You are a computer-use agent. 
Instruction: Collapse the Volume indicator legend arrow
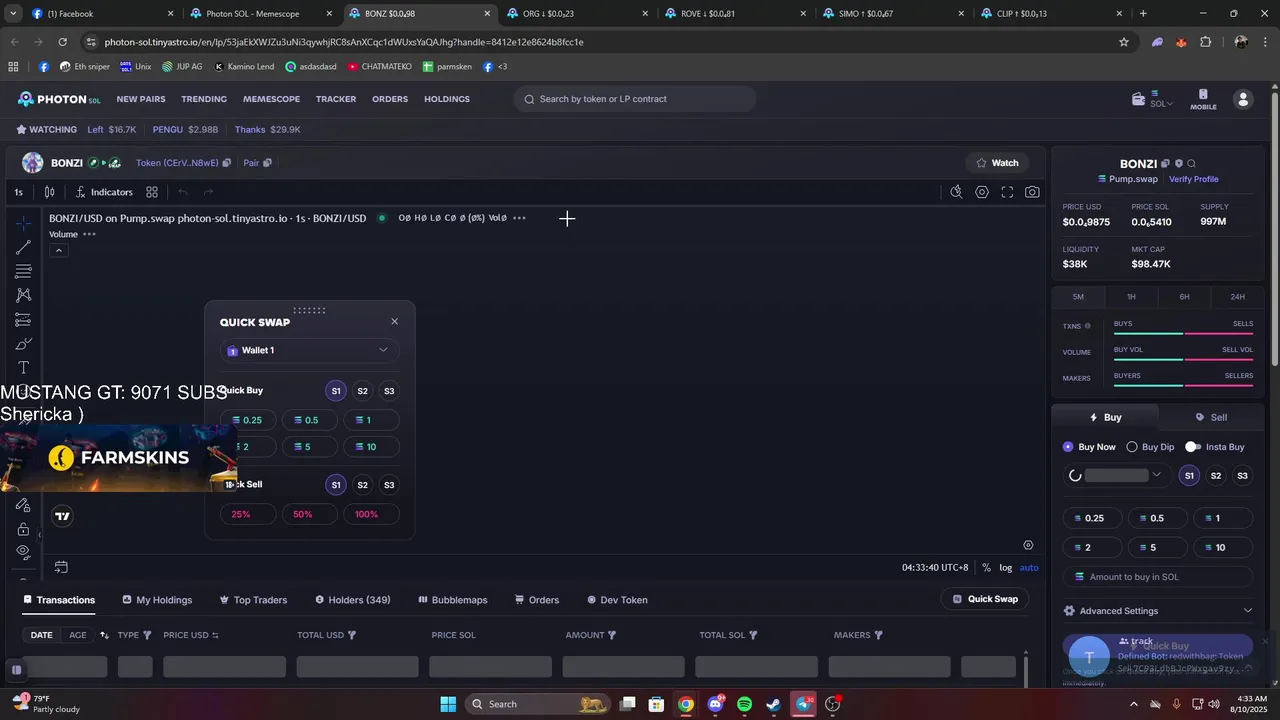tap(59, 250)
